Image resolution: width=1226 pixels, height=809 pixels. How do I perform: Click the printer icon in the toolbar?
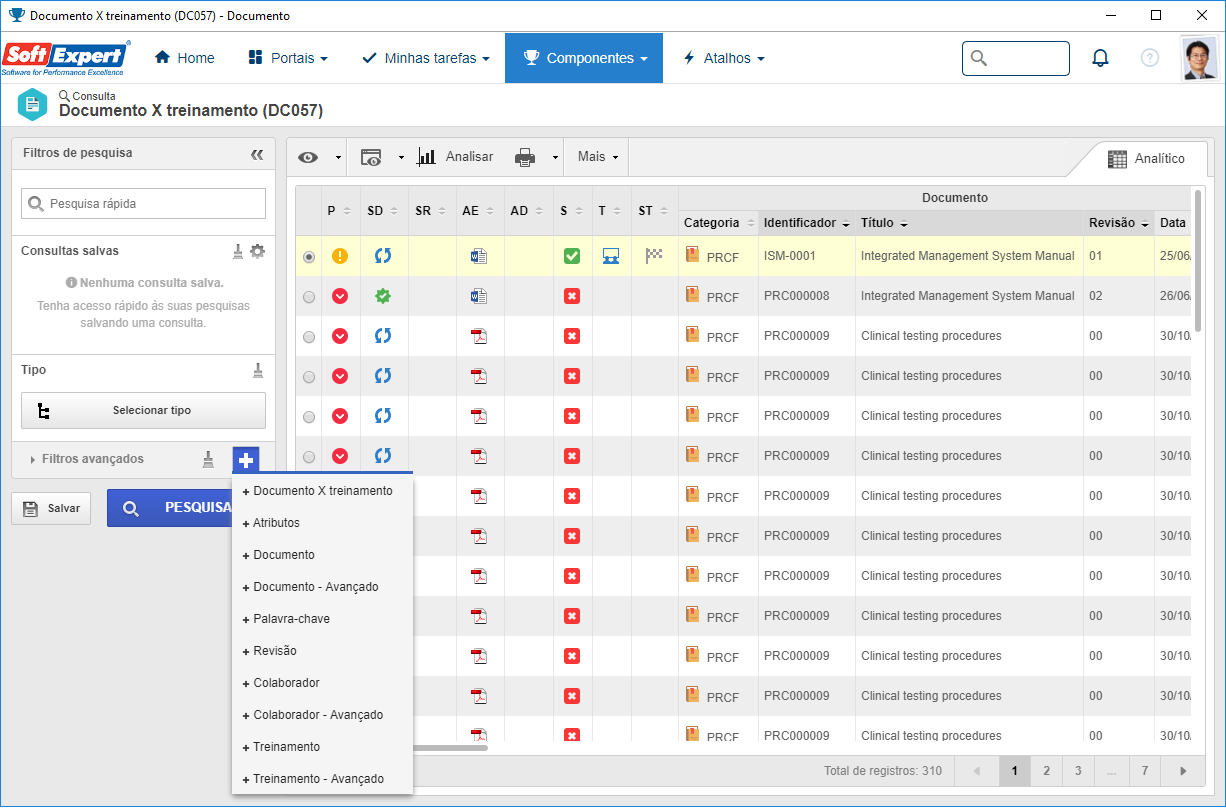pos(525,157)
